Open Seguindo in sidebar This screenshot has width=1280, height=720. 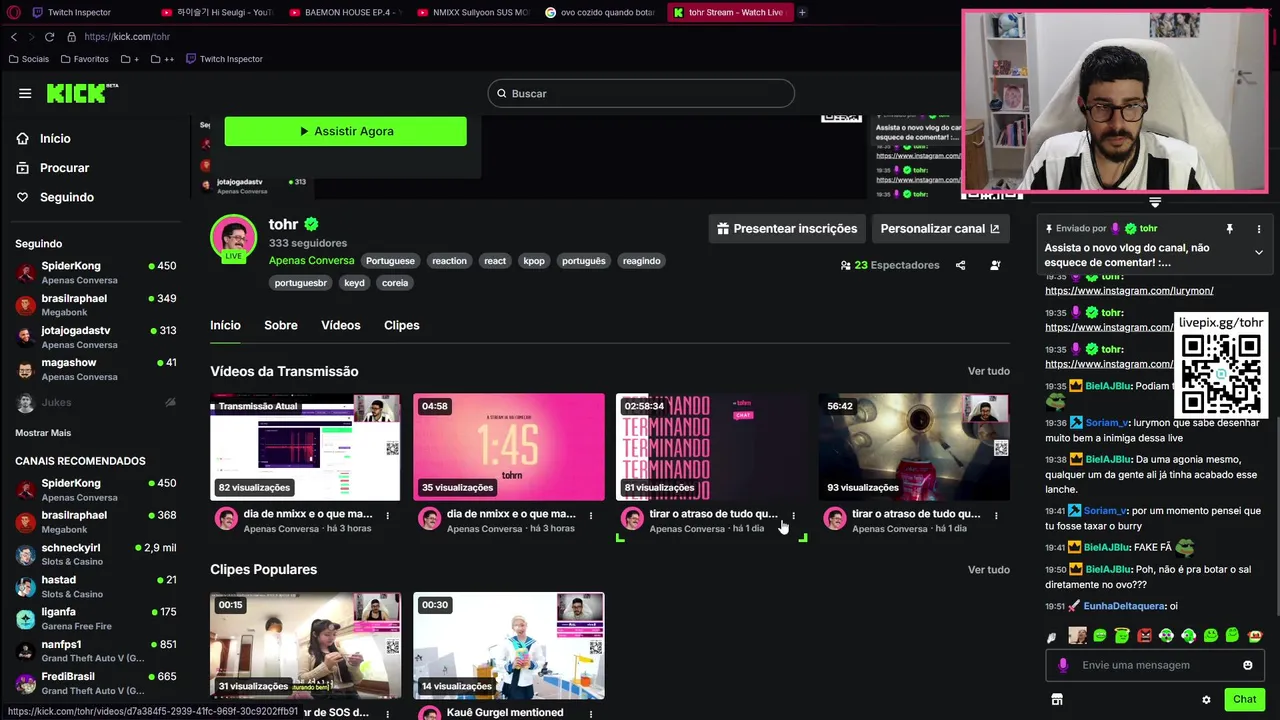(66, 197)
